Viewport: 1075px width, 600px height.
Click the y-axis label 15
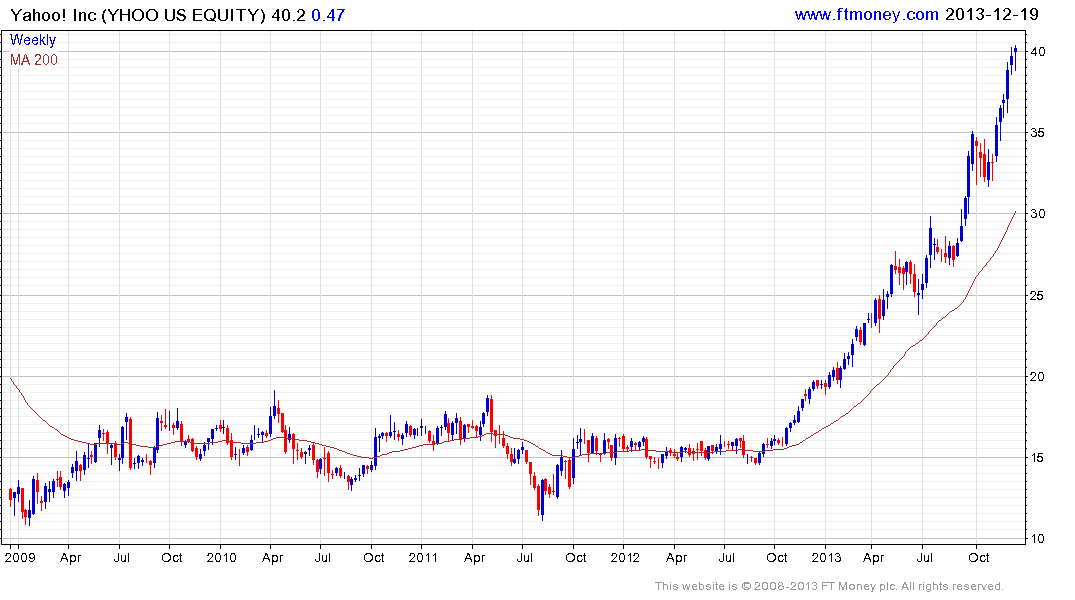pos(1038,457)
